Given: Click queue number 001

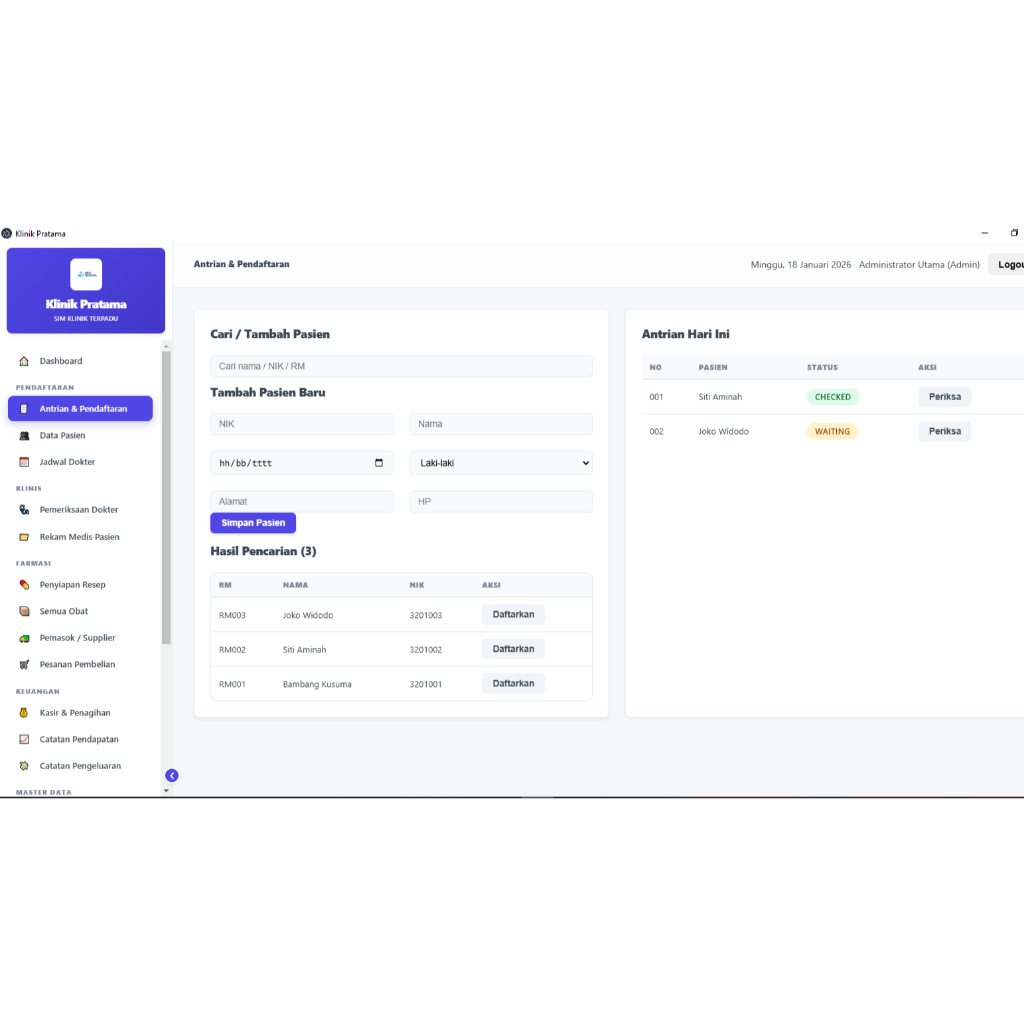Looking at the screenshot, I should click(656, 397).
